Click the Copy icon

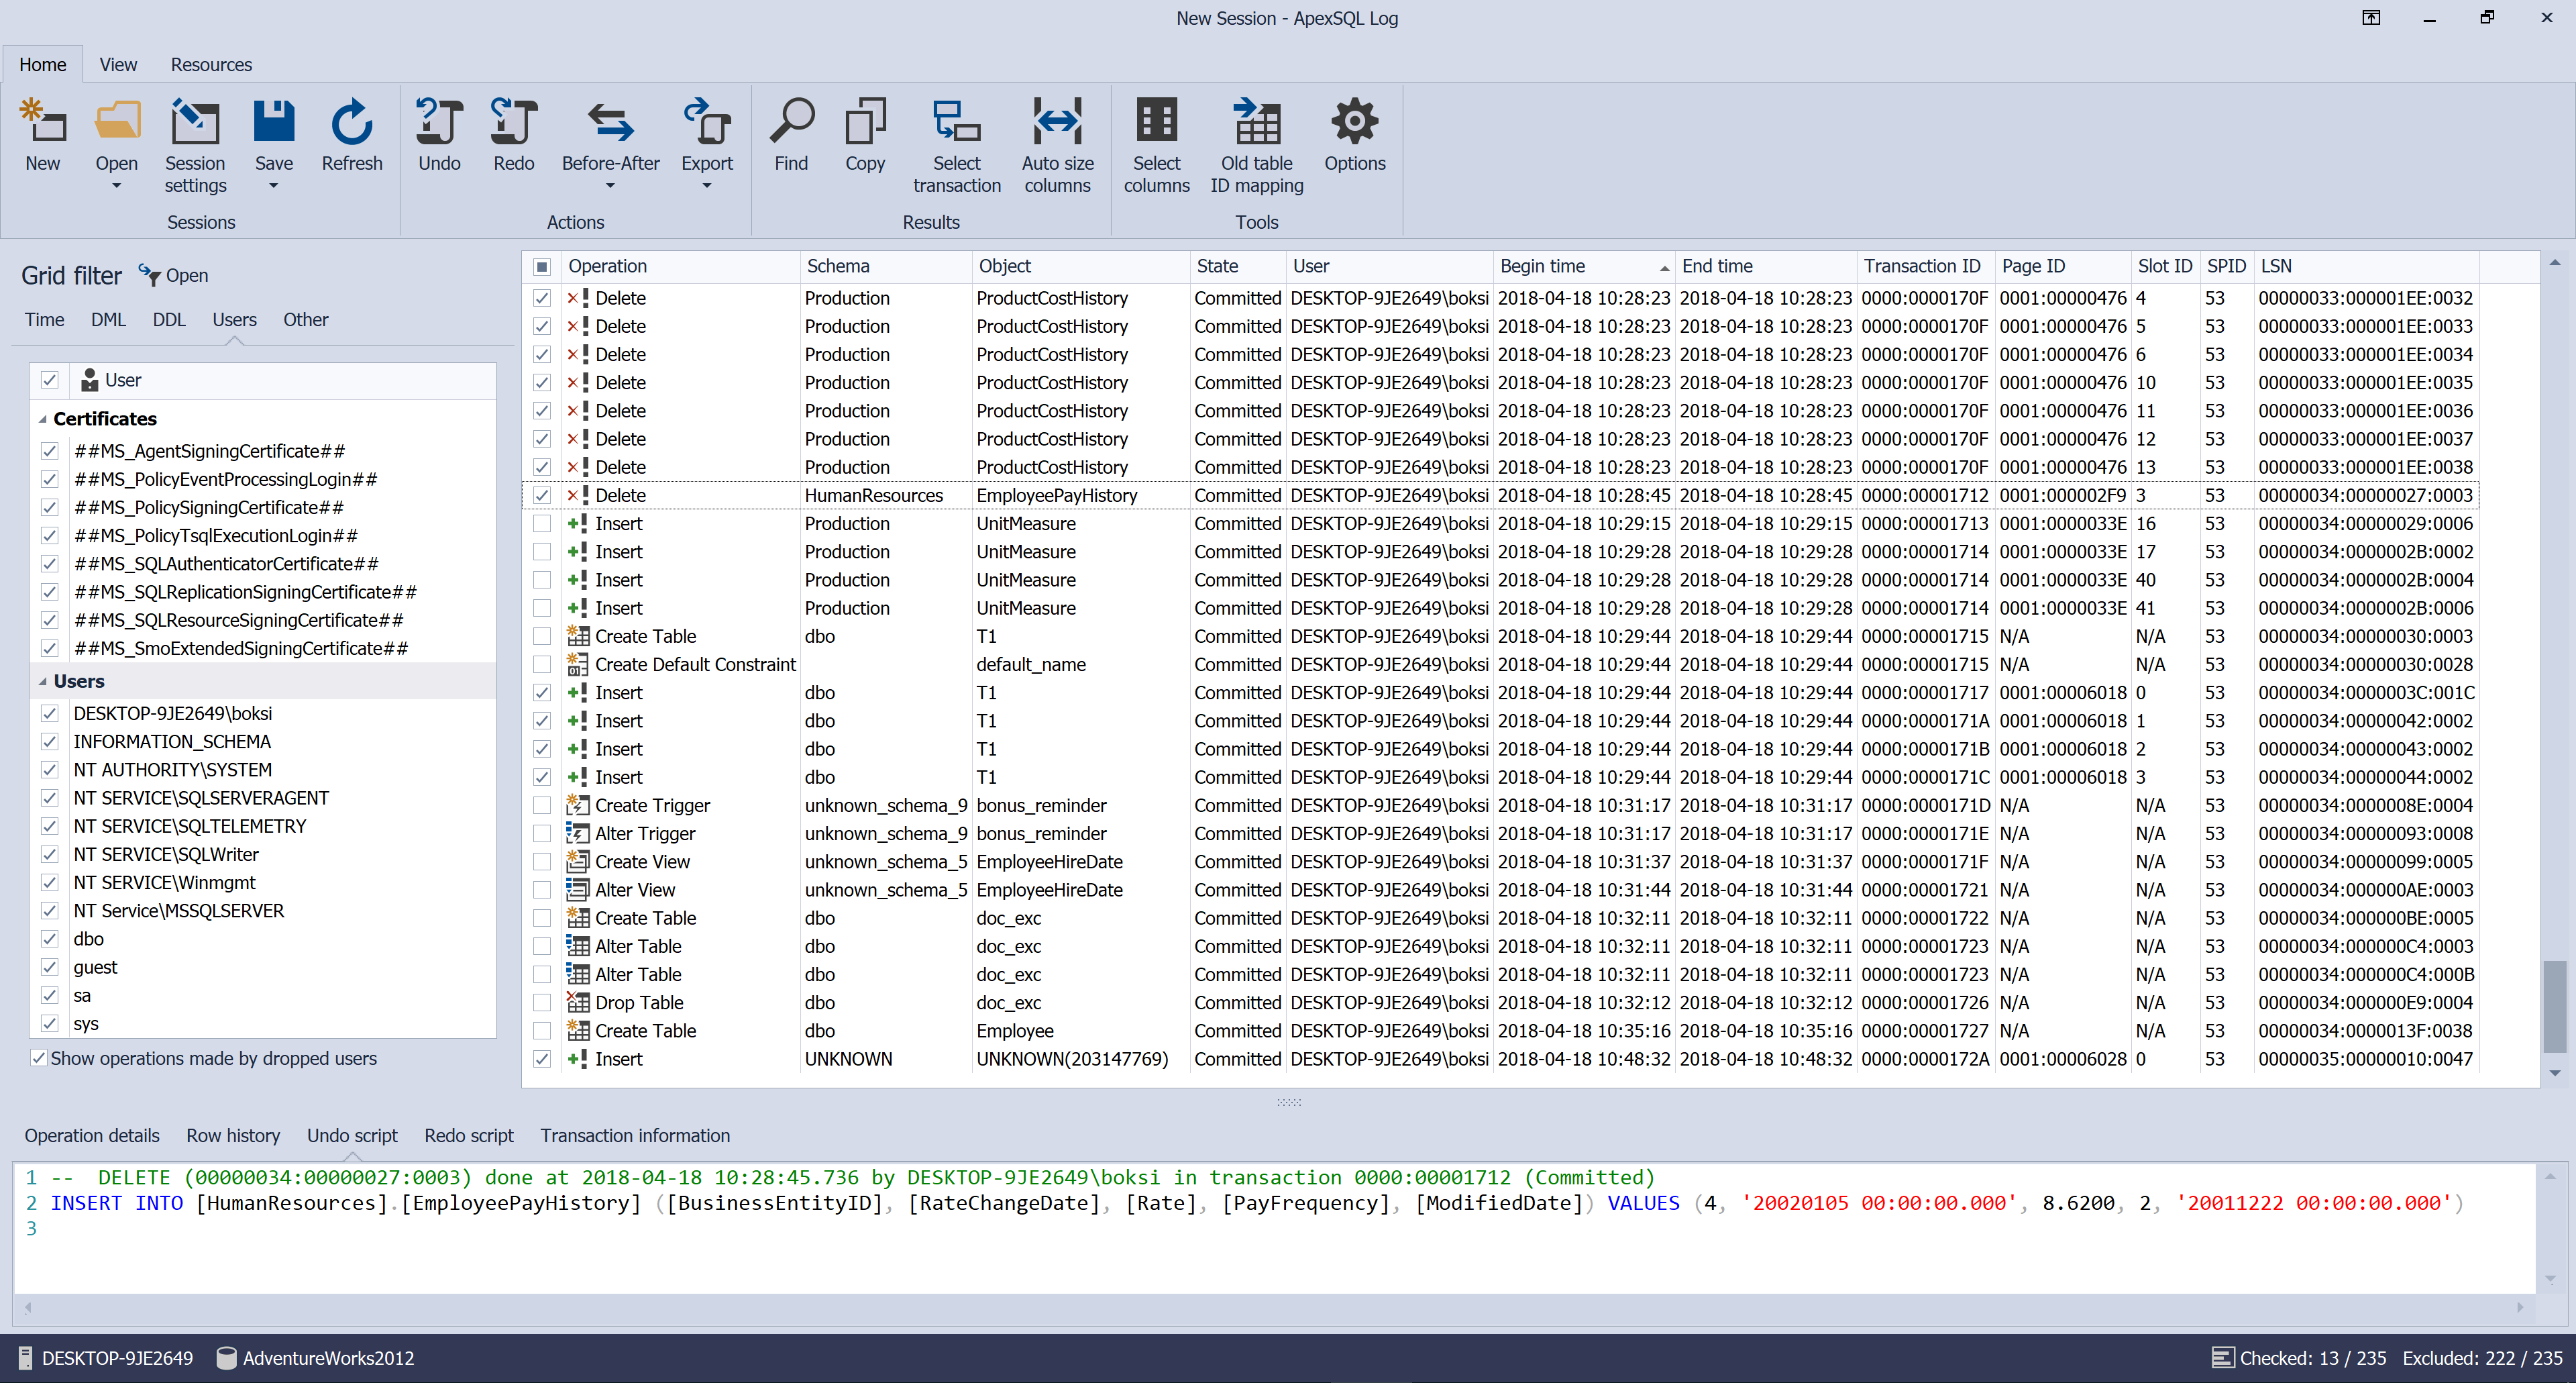click(865, 121)
